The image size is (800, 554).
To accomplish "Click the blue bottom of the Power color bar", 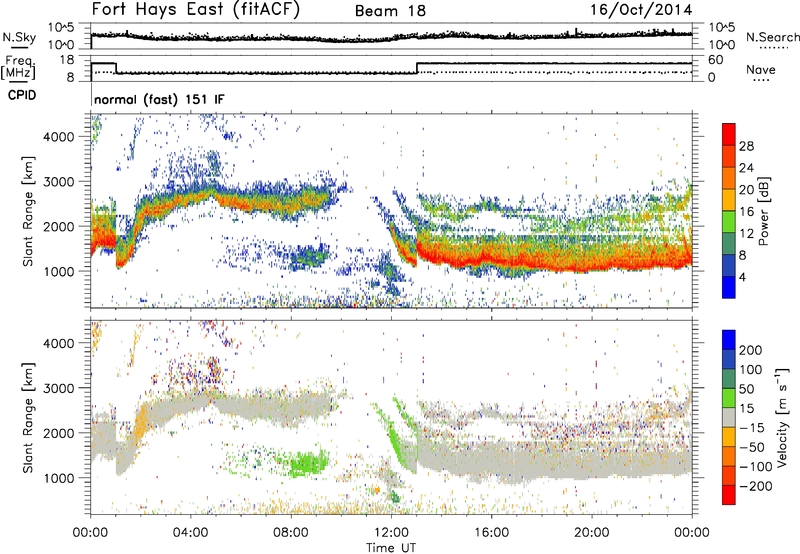I will tap(729, 288).
